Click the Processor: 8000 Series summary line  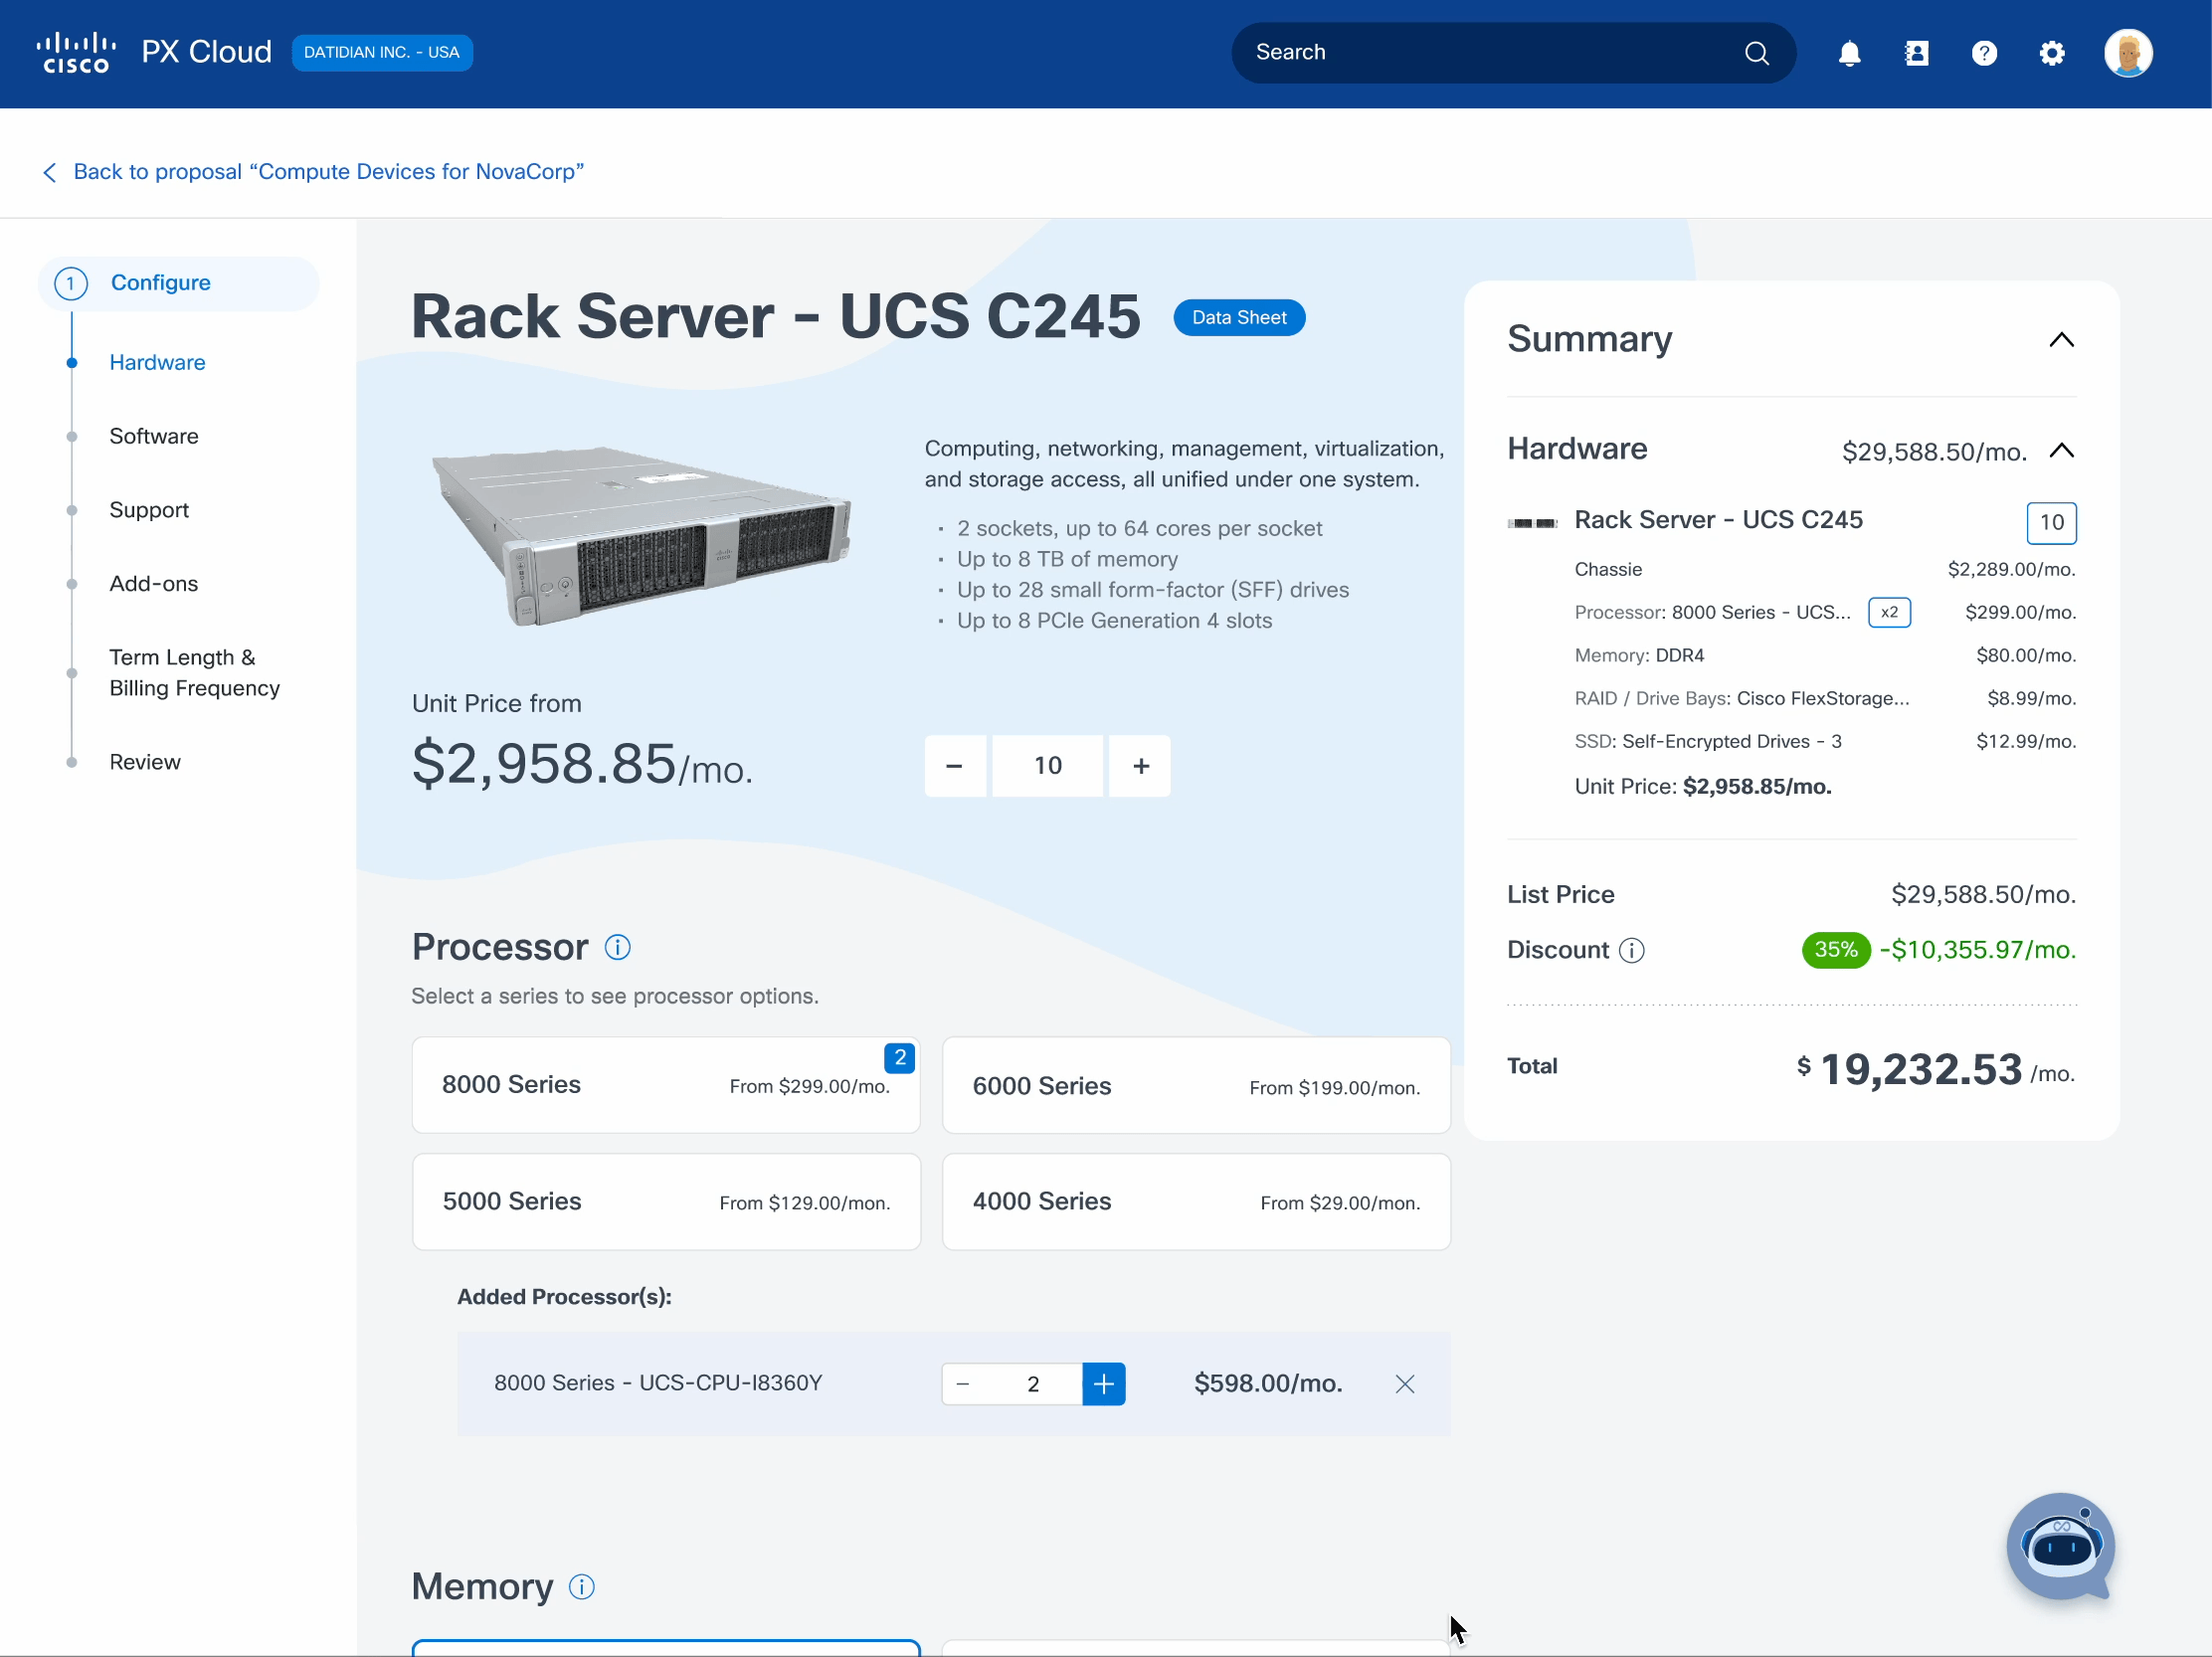(x=1825, y=612)
